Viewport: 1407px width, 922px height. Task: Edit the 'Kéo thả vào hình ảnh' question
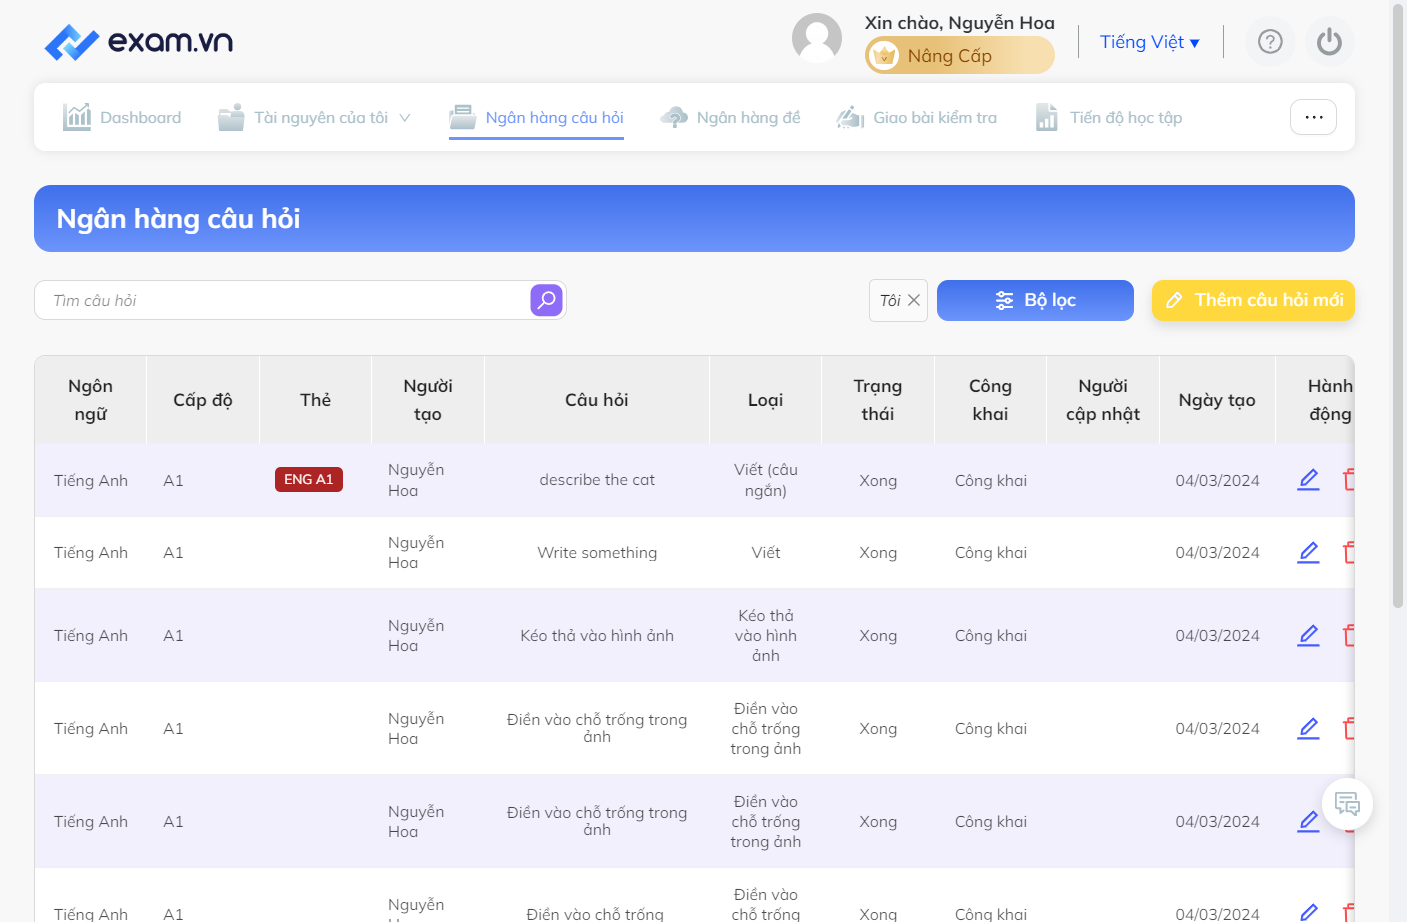pos(1308,635)
